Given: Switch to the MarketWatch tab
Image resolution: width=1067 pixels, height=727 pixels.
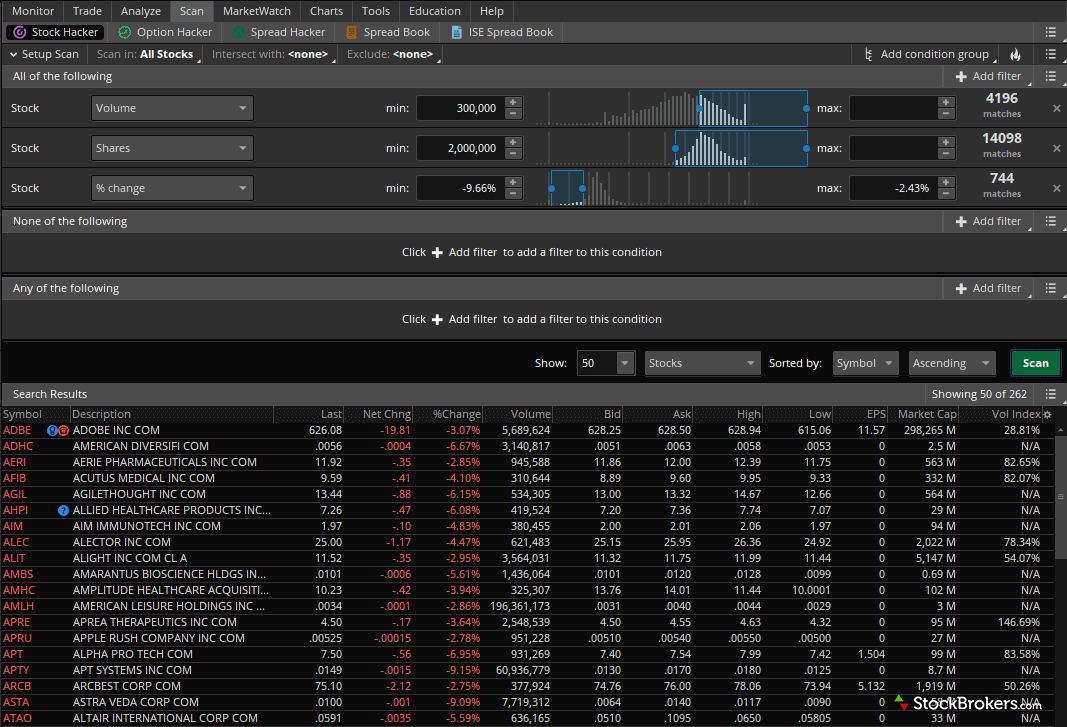Looking at the screenshot, I should coord(257,11).
